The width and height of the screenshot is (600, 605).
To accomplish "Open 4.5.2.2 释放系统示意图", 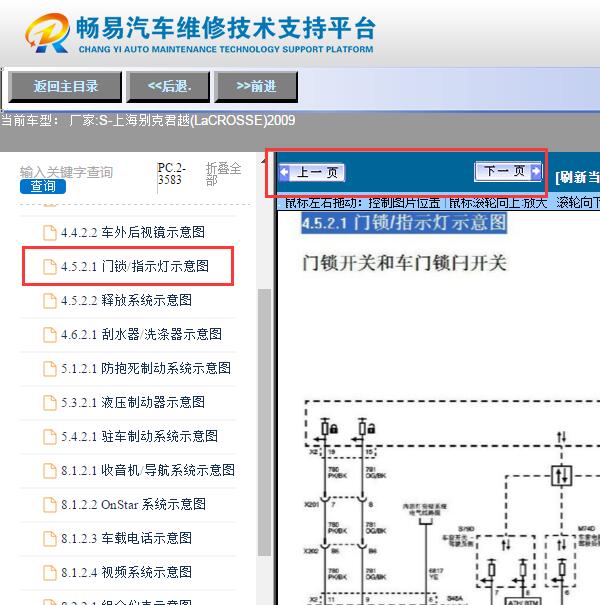I will coord(126,300).
